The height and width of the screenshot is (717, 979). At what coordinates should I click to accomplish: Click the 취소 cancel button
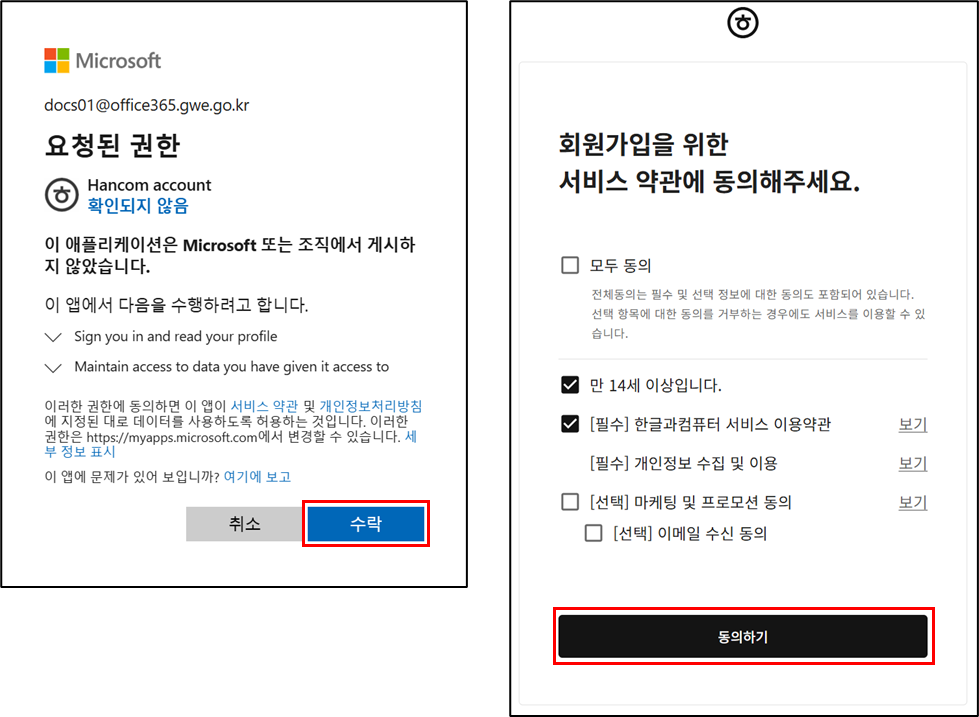point(244,523)
